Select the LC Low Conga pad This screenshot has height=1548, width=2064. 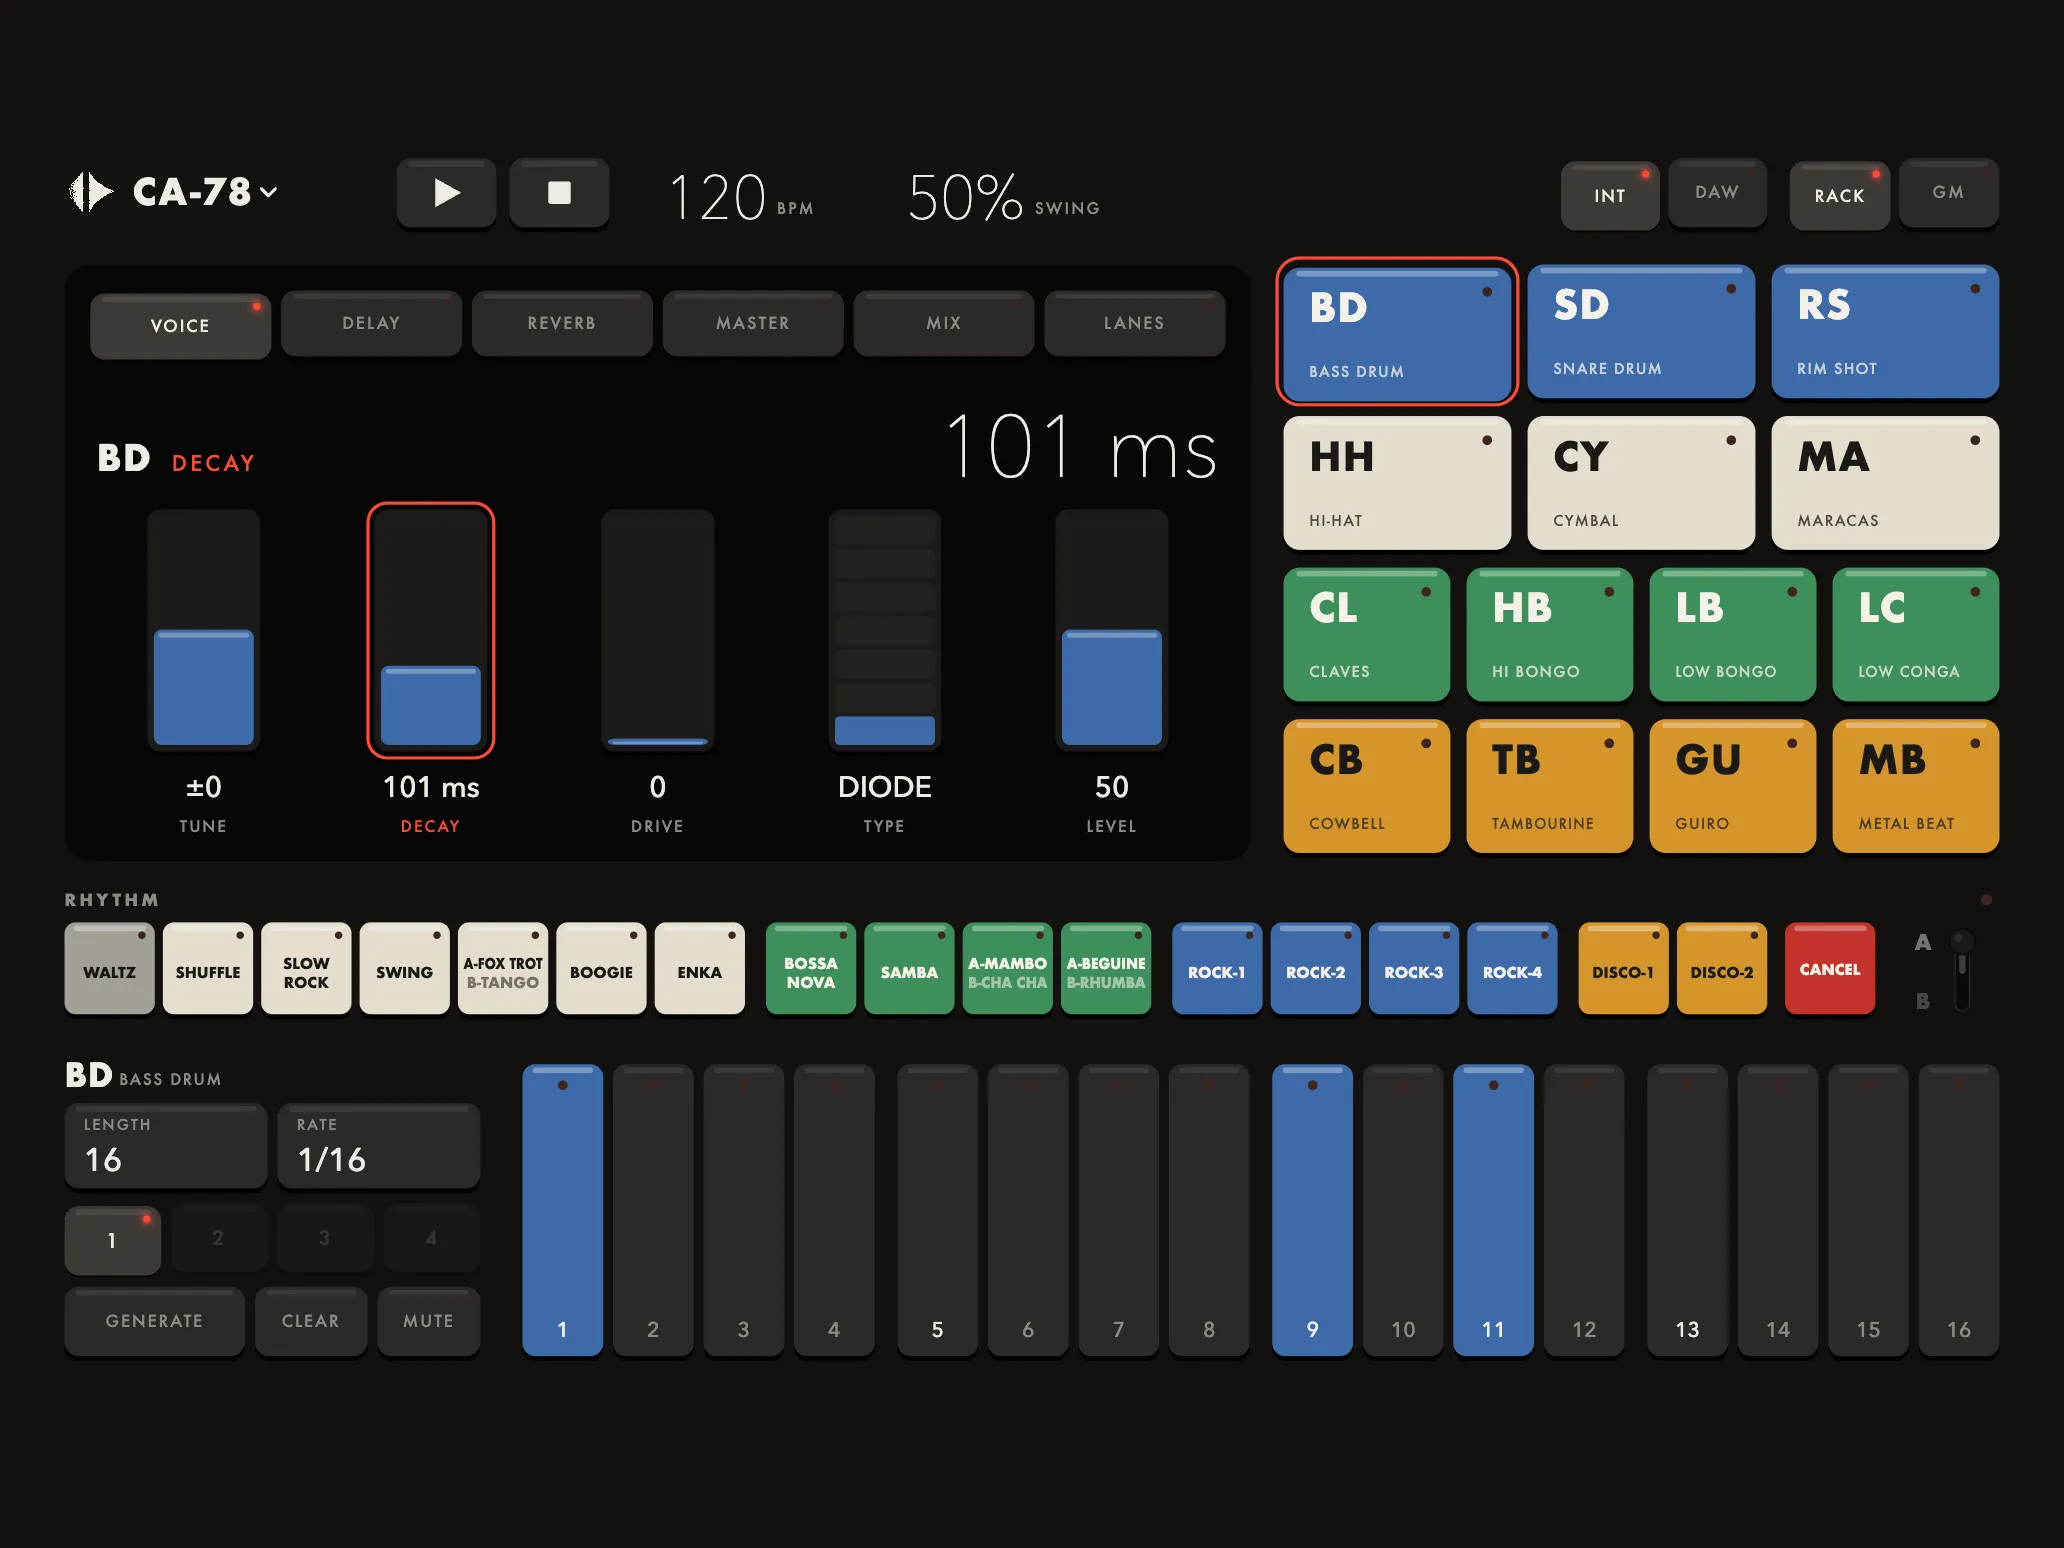pos(1915,635)
